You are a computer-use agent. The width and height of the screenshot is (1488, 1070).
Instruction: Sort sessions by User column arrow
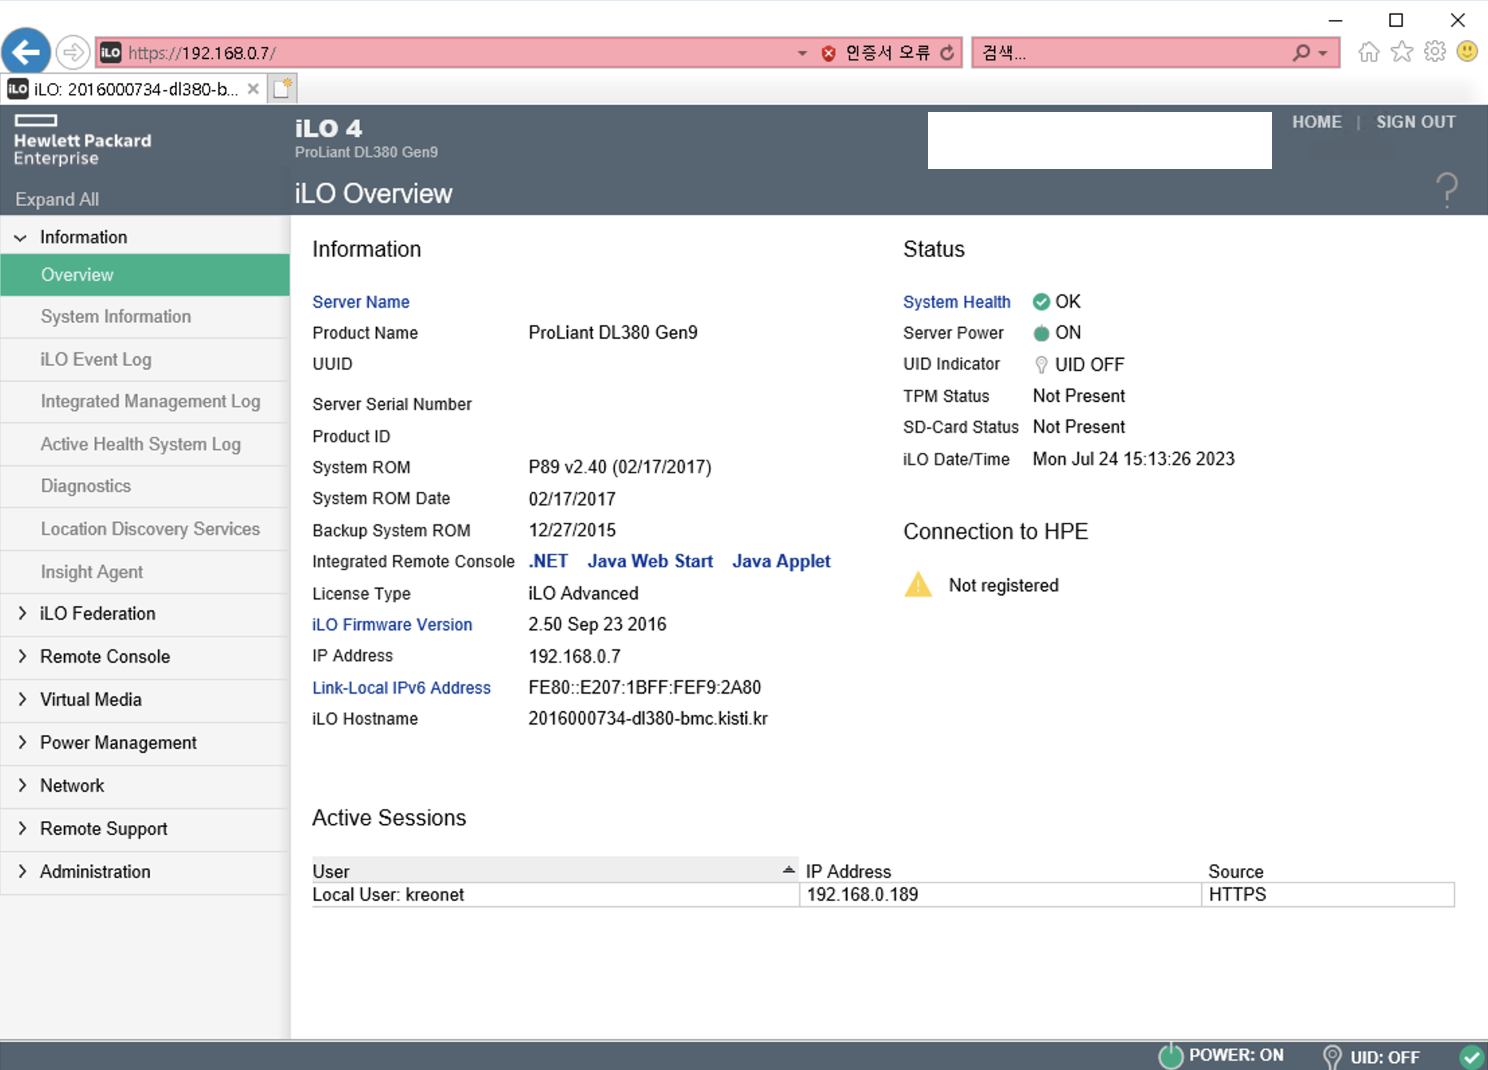788,870
